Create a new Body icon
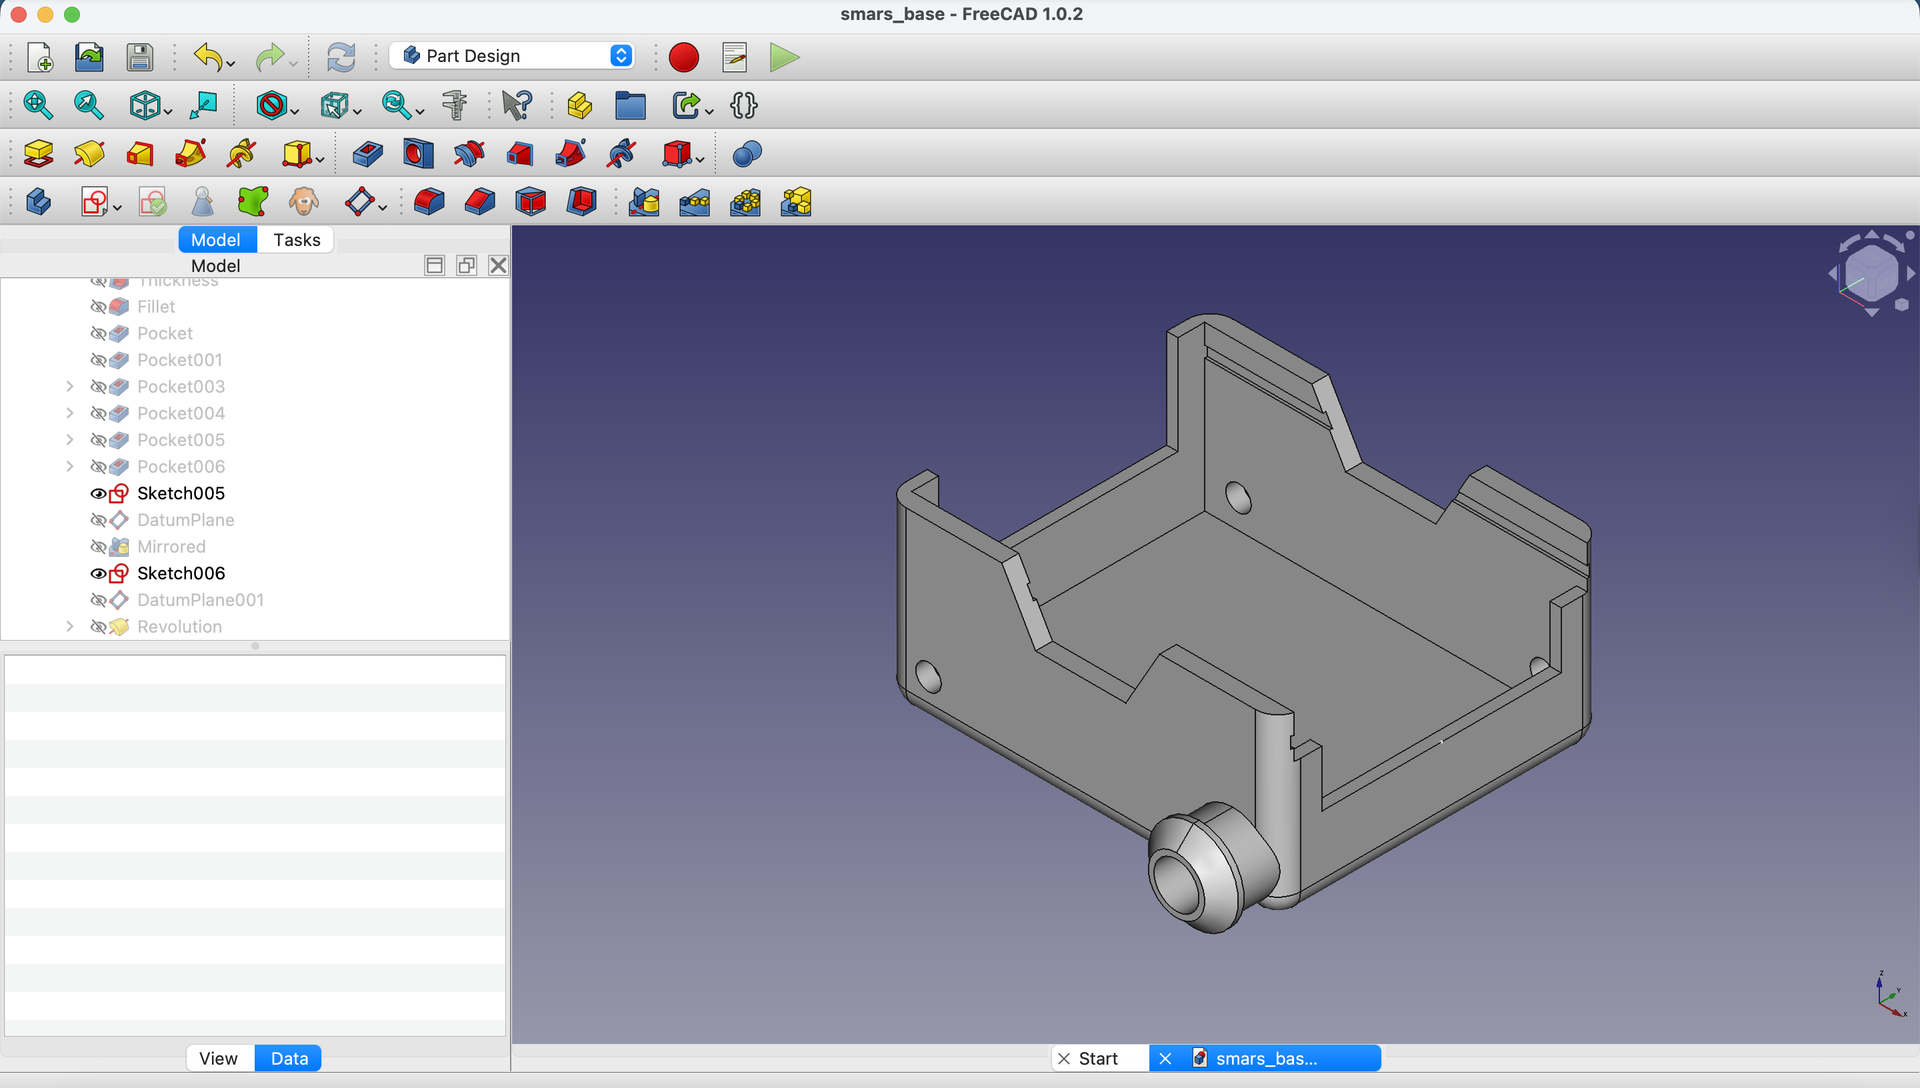 click(38, 202)
